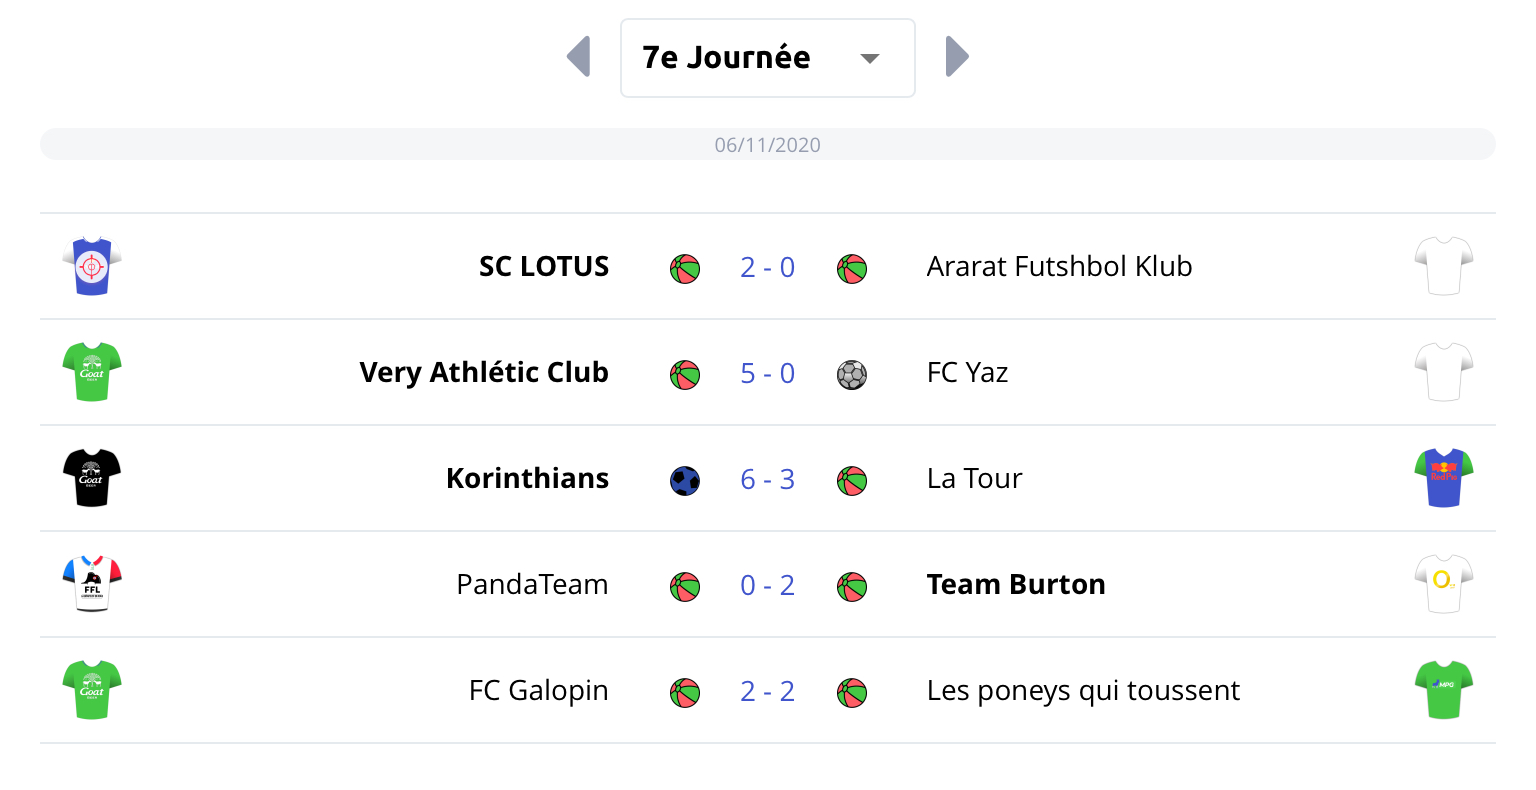Open Ararat Futshbol Klub team name
The width and height of the screenshot is (1536, 790).
[x=1059, y=266]
